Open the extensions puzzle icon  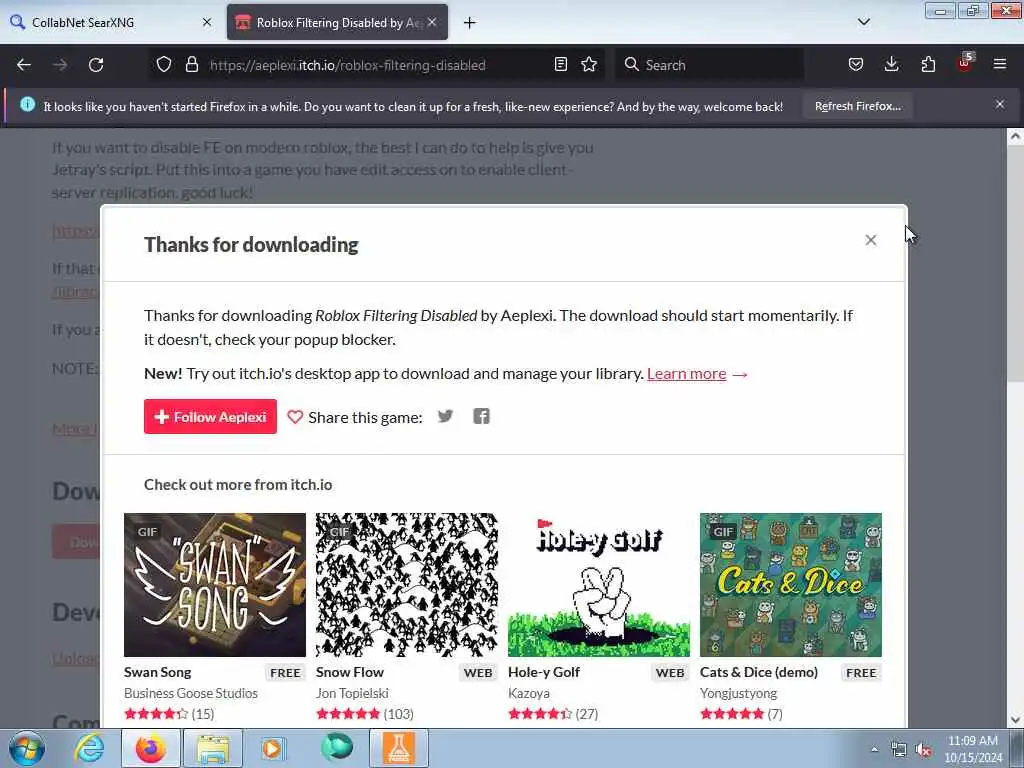928,64
